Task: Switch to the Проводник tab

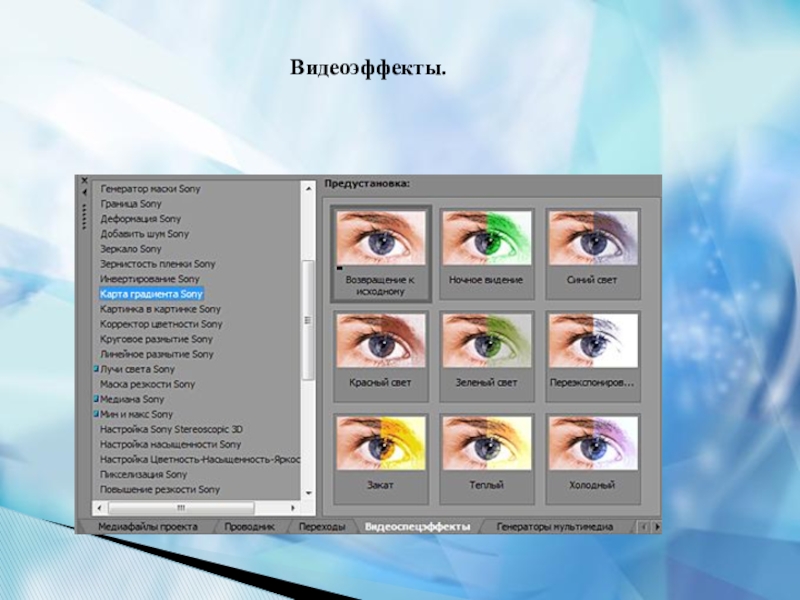Action: [x=250, y=526]
